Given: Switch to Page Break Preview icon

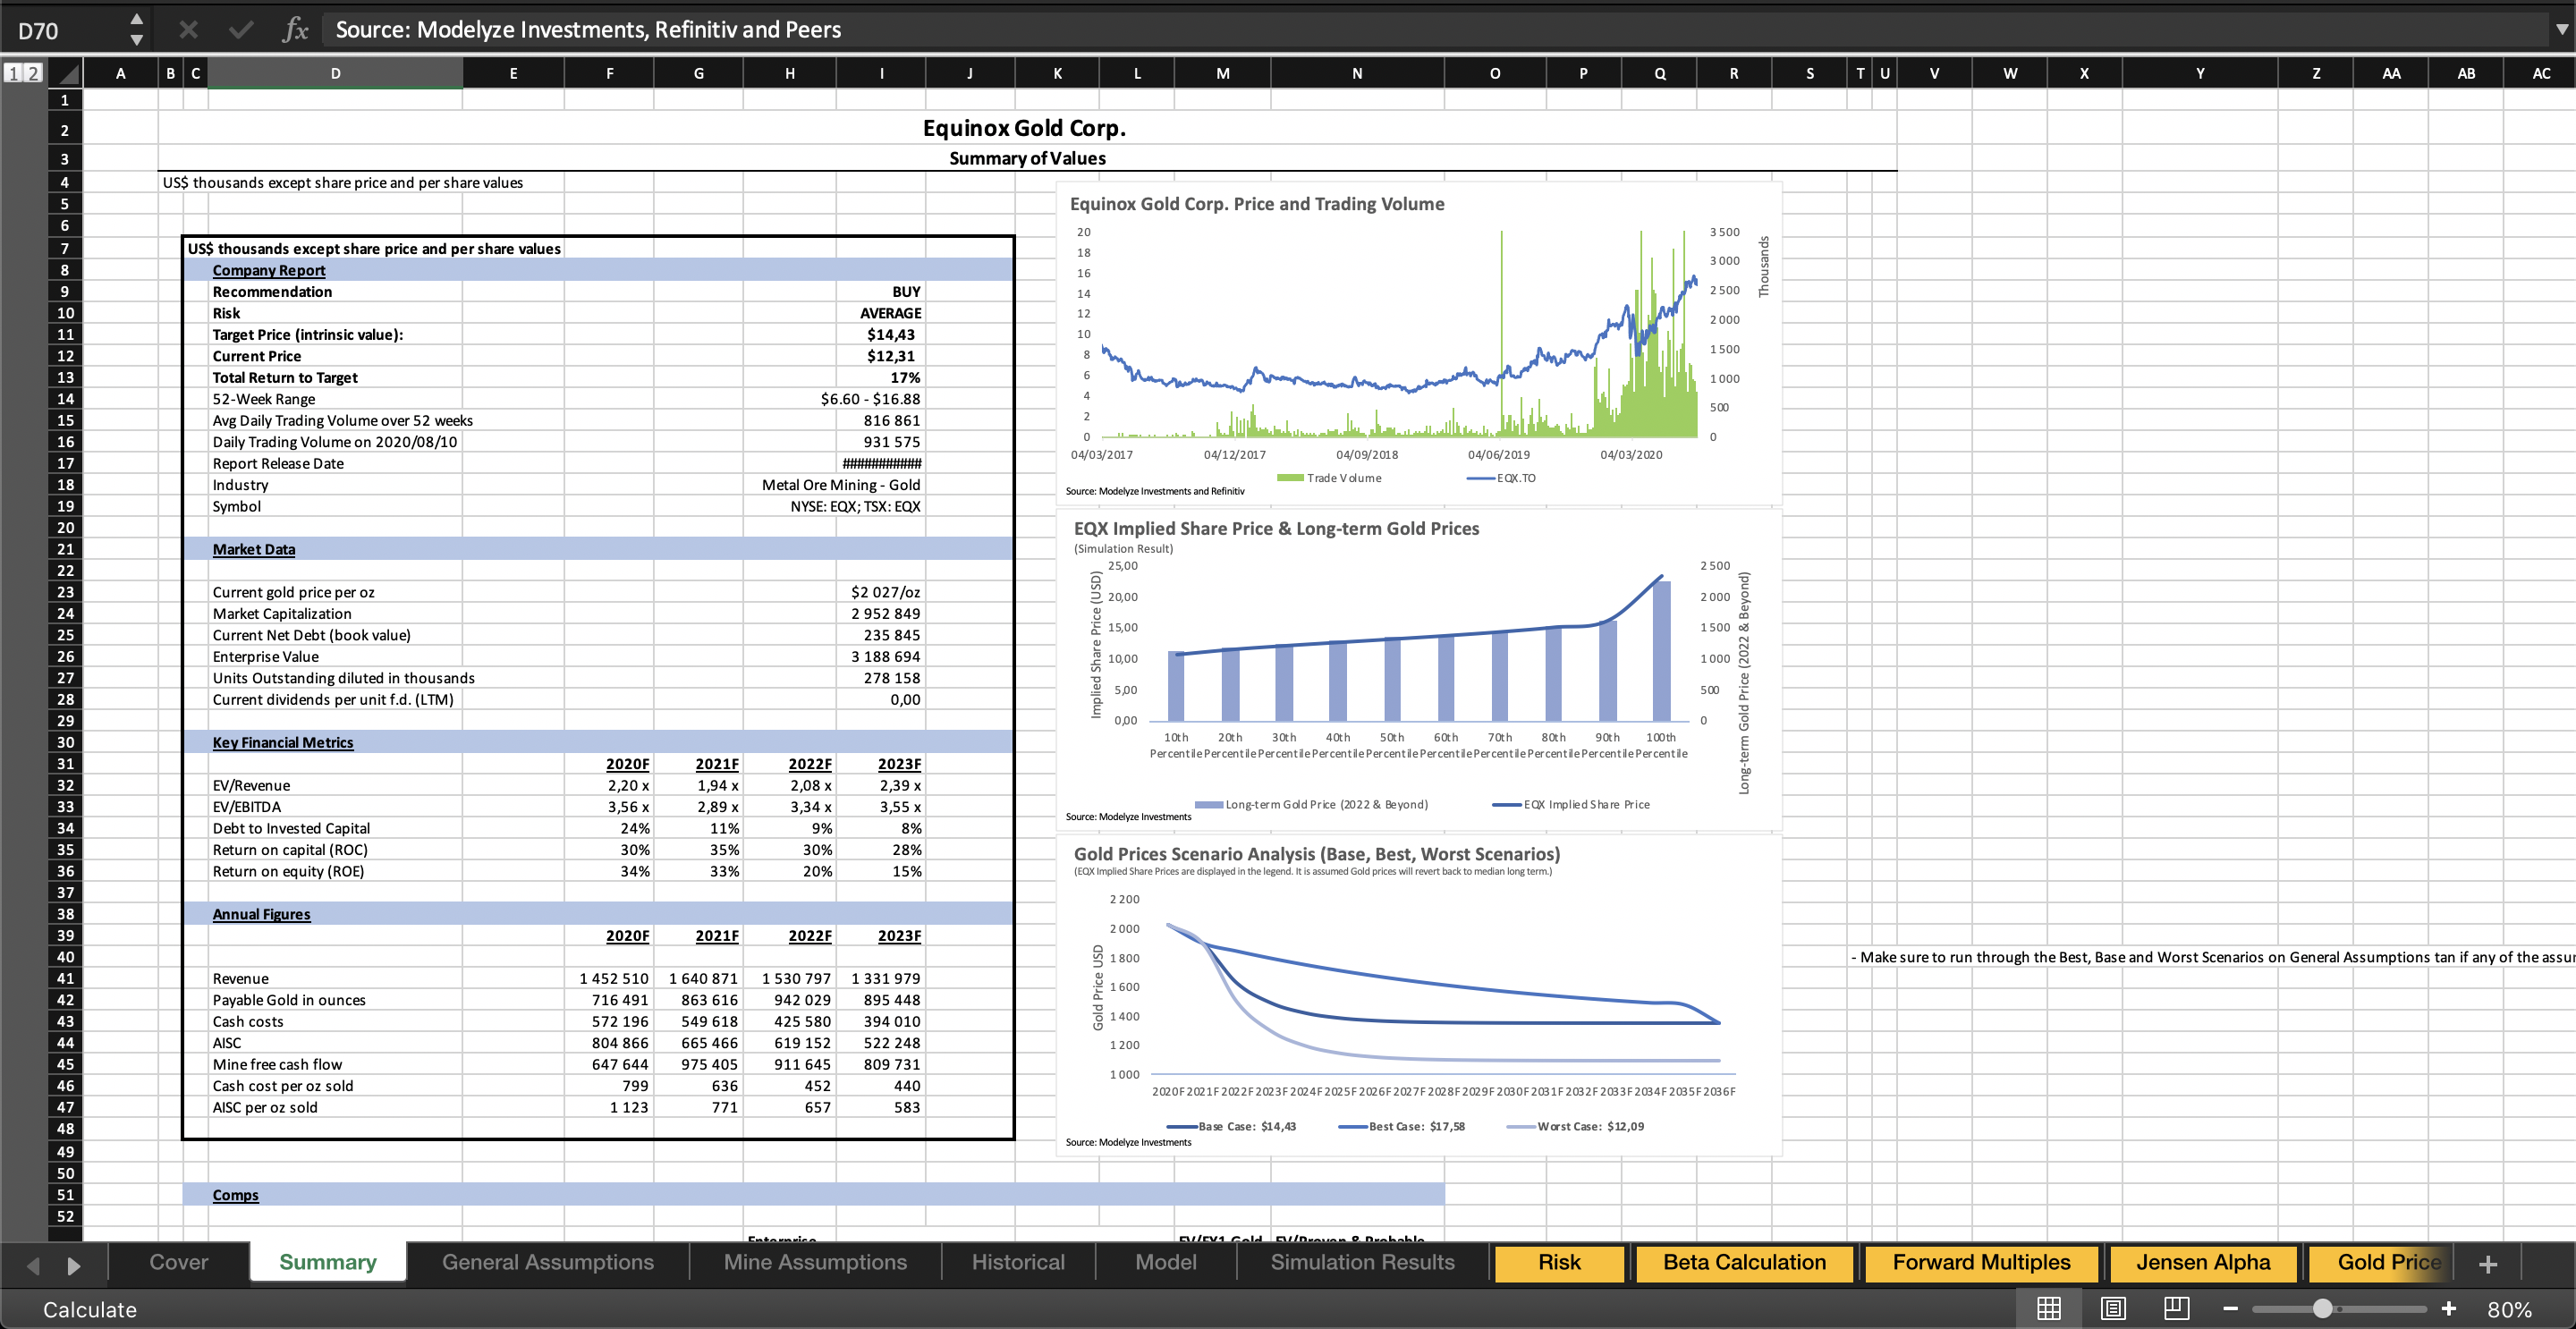Looking at the screenshot, I should pyautogui.click(x=2177, y=1308).
